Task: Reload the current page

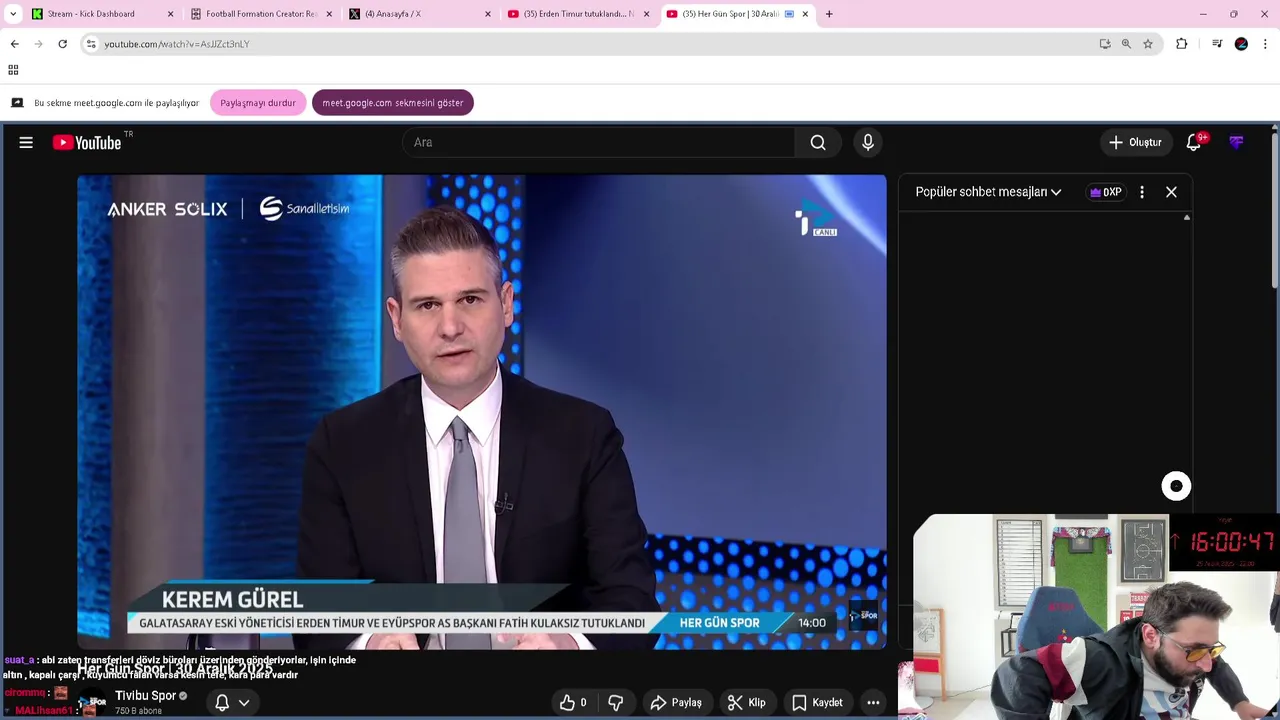Action: coord(62,44)
